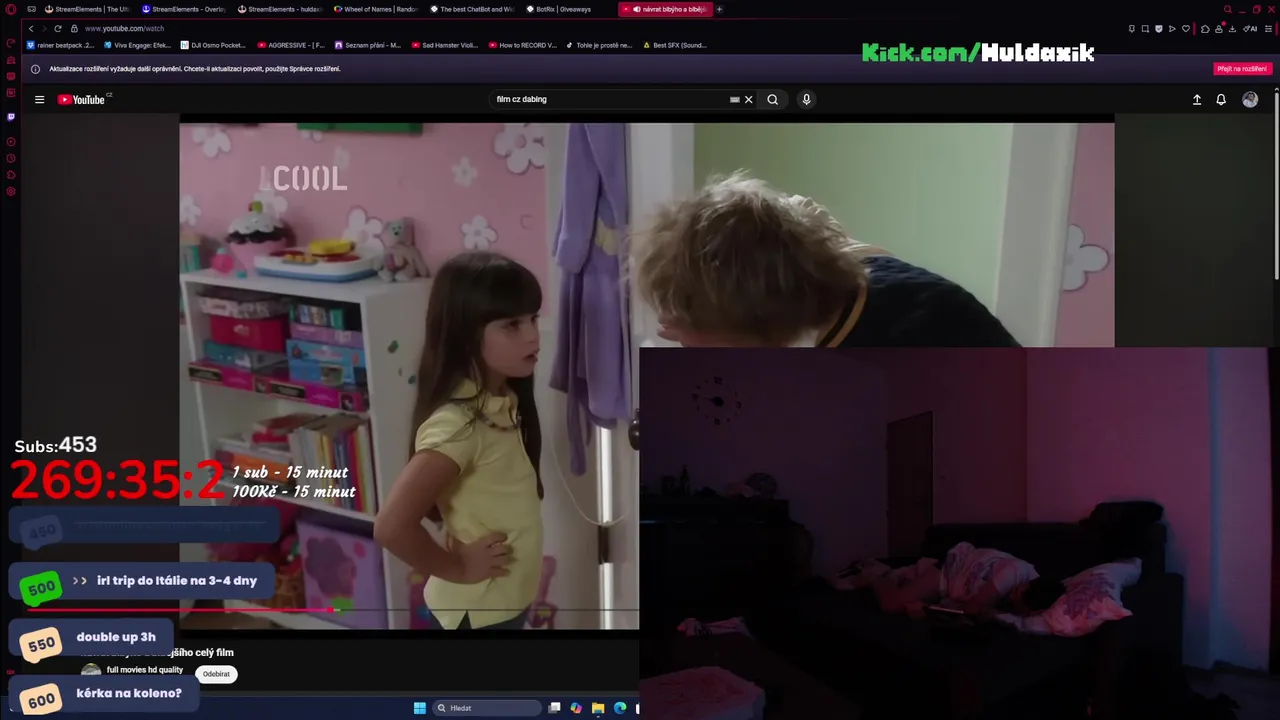Screen dimensions: 1280x720
Task: Open Microsoft Edge from the taskbar
Action: tap(620, 708)
